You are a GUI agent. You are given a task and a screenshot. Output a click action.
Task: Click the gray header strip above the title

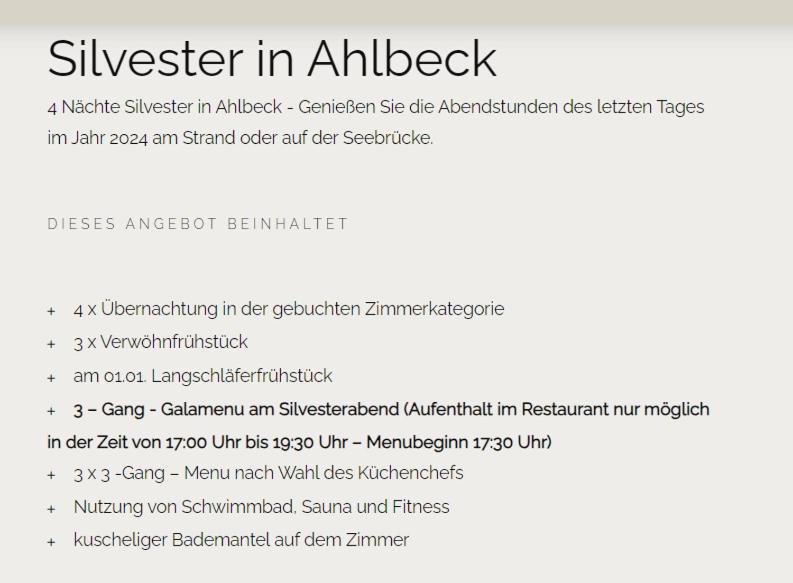click(396, 10)
